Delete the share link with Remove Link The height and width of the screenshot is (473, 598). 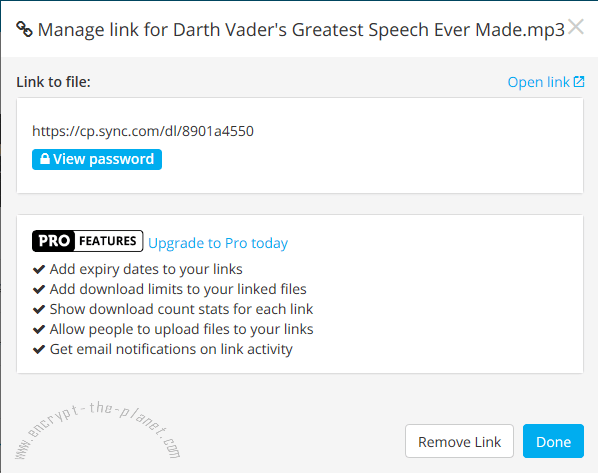point(460,441)
